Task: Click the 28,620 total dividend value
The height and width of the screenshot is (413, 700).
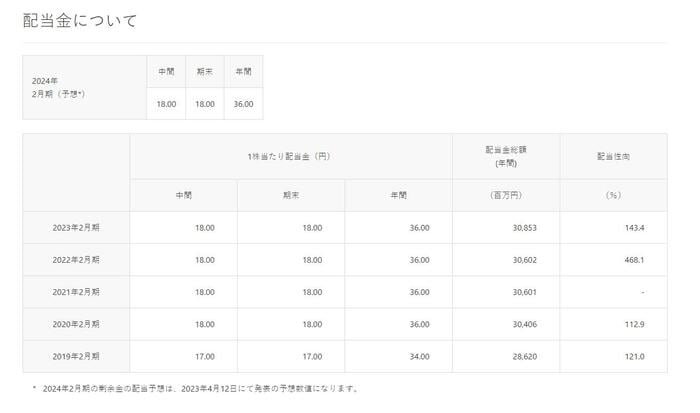Action: point(522,356)
